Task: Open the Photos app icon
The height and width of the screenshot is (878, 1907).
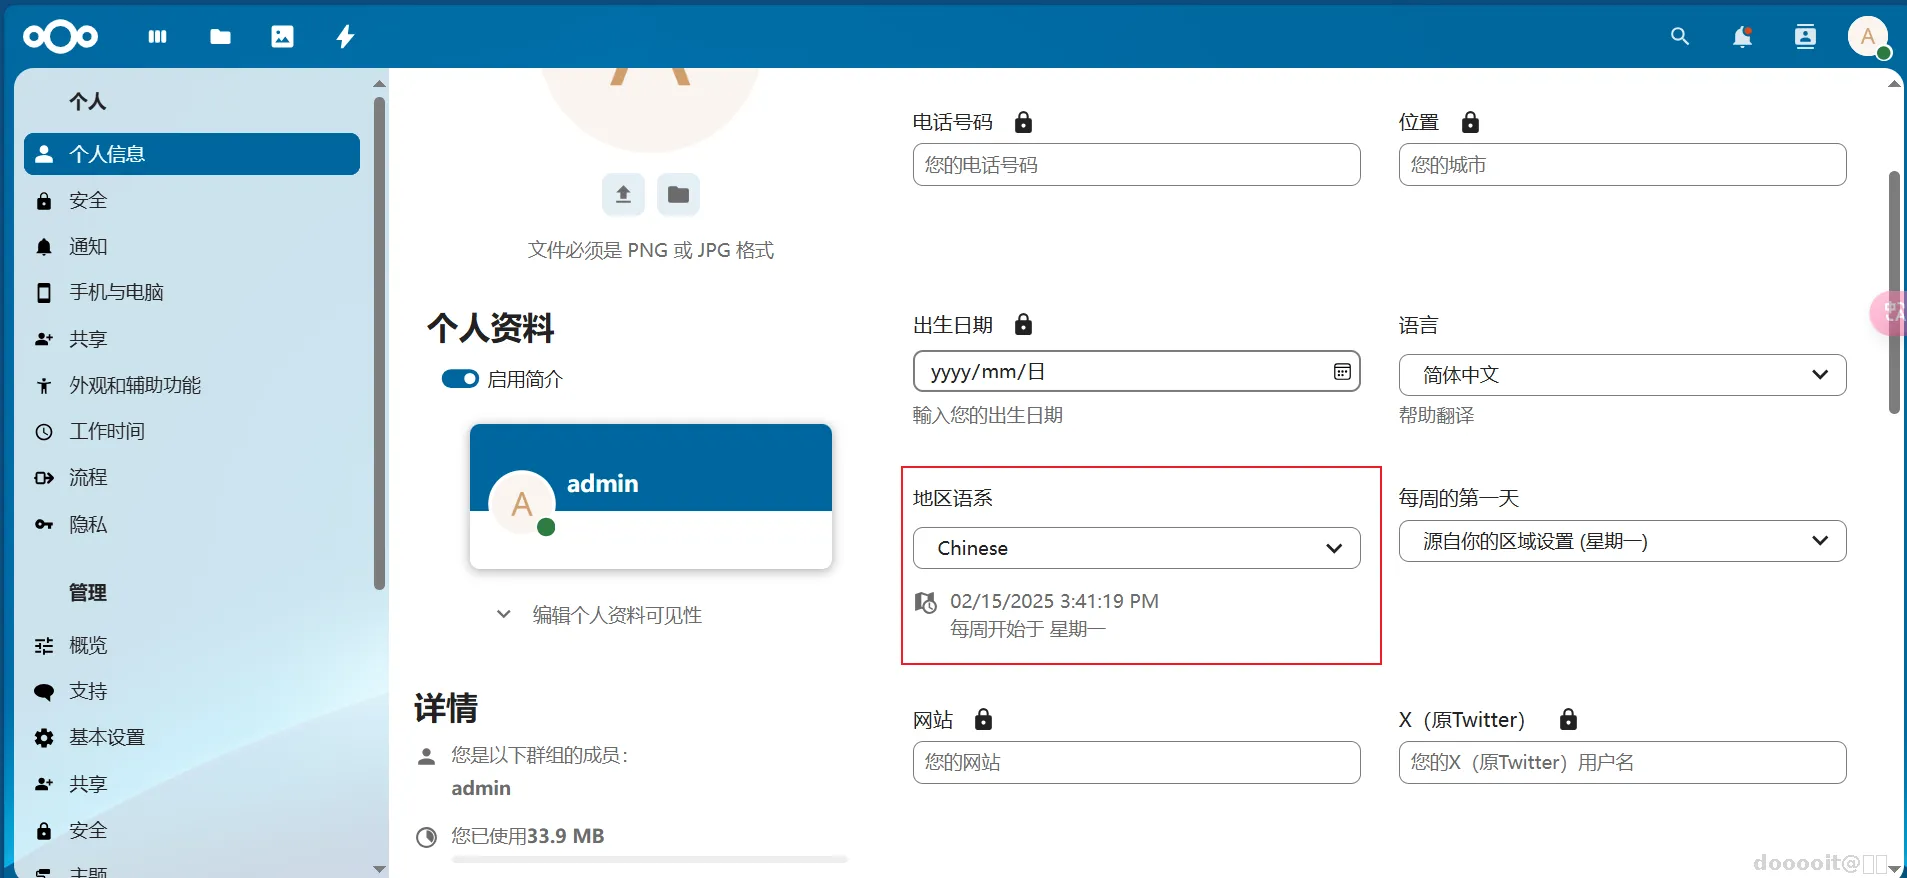Action: [x=283, y=37]
